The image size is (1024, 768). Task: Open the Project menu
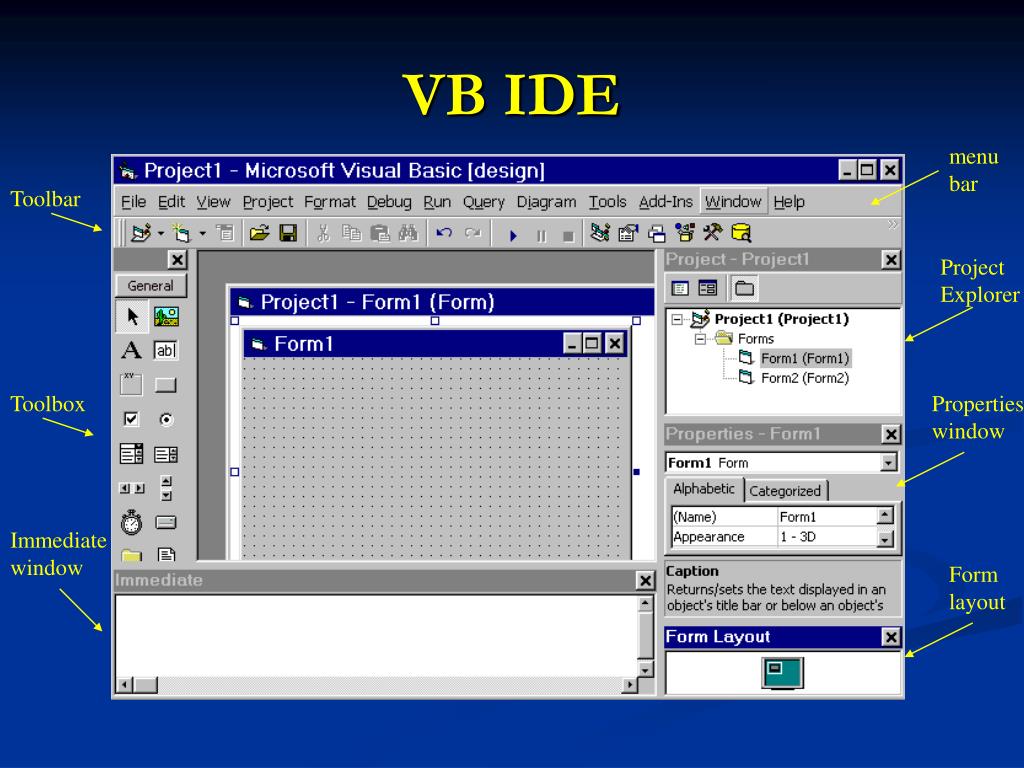(268, 202)
